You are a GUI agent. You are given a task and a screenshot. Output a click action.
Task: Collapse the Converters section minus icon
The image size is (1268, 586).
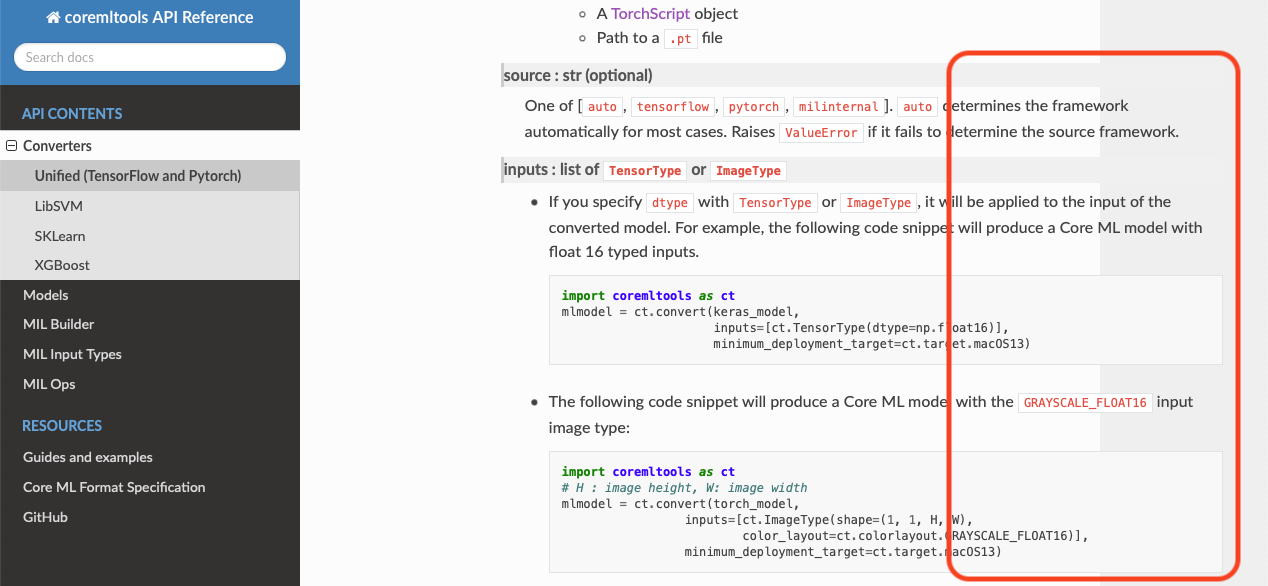pyautogui.click(x=12, y=146)
